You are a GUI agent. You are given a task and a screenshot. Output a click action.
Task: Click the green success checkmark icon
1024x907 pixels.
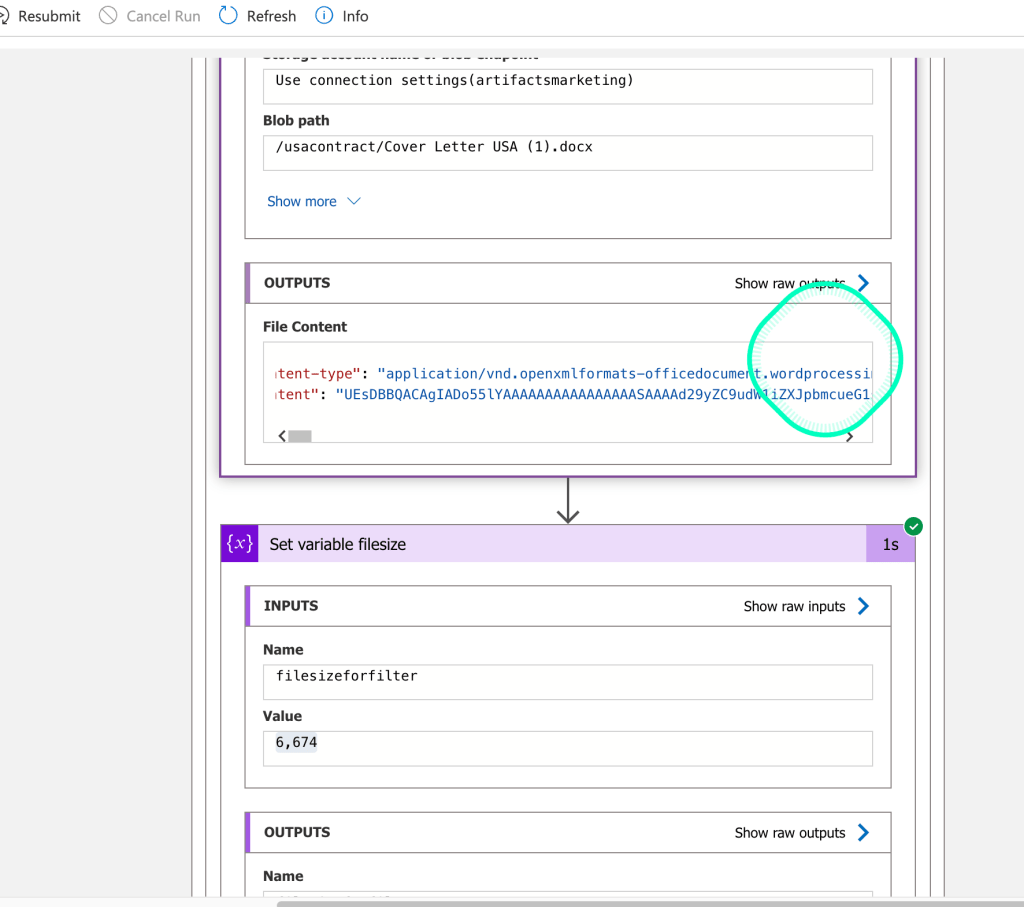(x=914, y=526)
